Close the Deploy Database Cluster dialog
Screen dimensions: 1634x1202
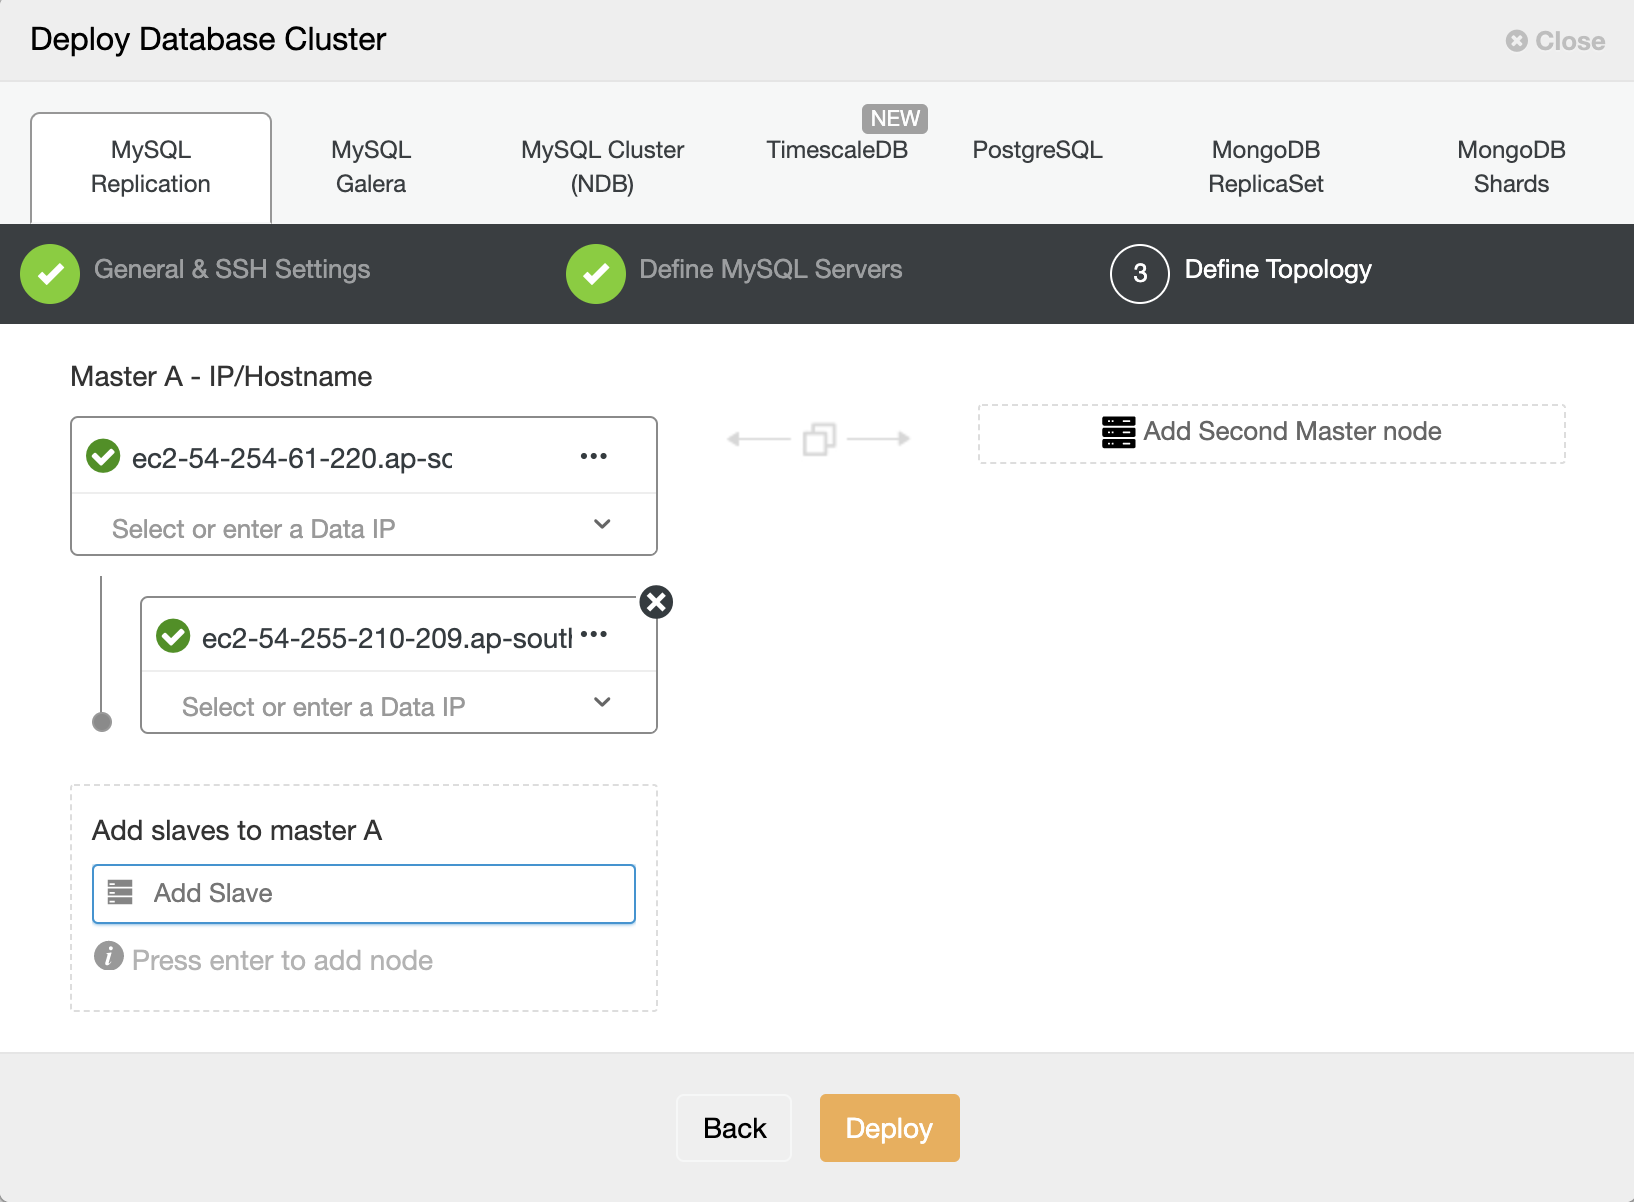point(1555,41)
